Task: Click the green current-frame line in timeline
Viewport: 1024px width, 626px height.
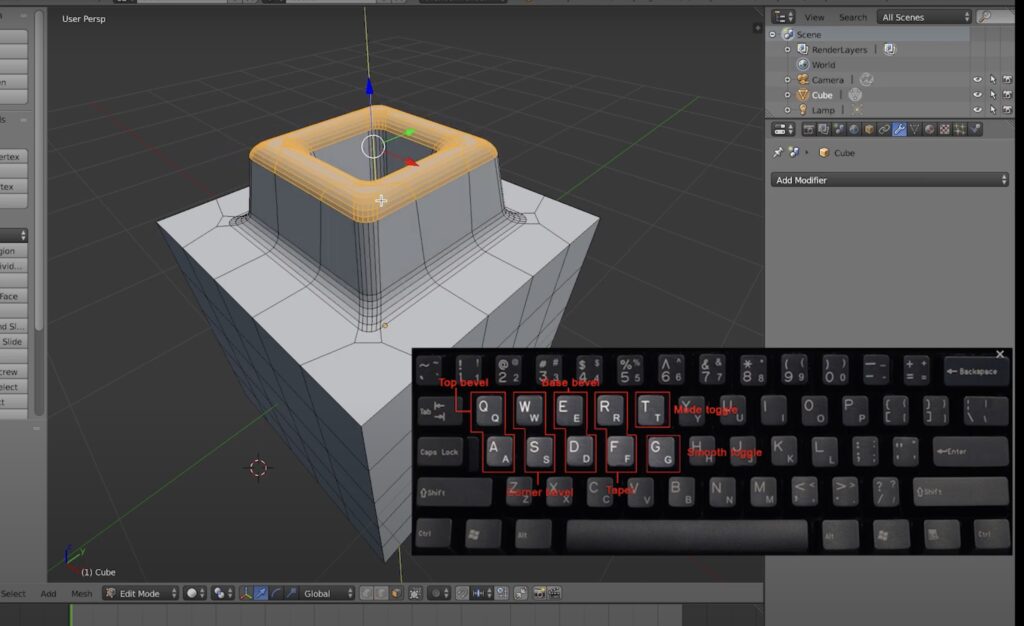Action: coord(71,615)
